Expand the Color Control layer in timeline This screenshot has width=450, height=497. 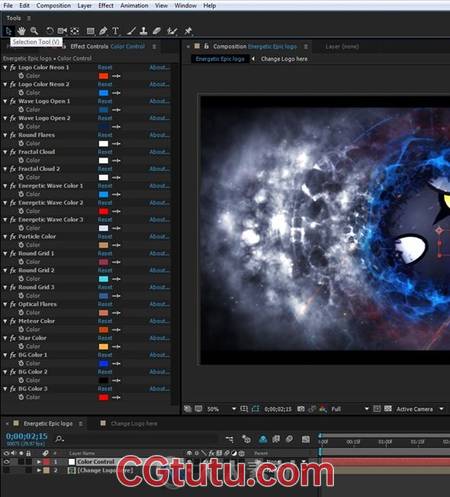pyautogui.click(x=39, y=462)
